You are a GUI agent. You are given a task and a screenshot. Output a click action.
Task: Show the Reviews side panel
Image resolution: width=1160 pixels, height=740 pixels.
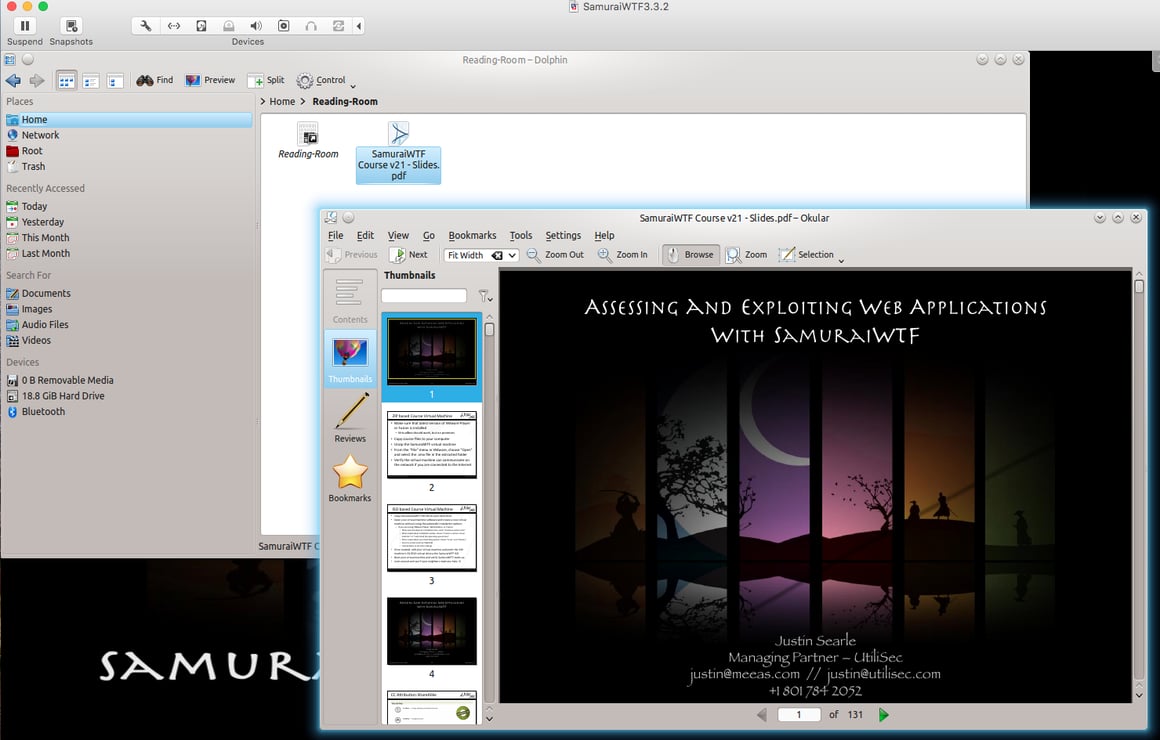(x=350, y=418)
